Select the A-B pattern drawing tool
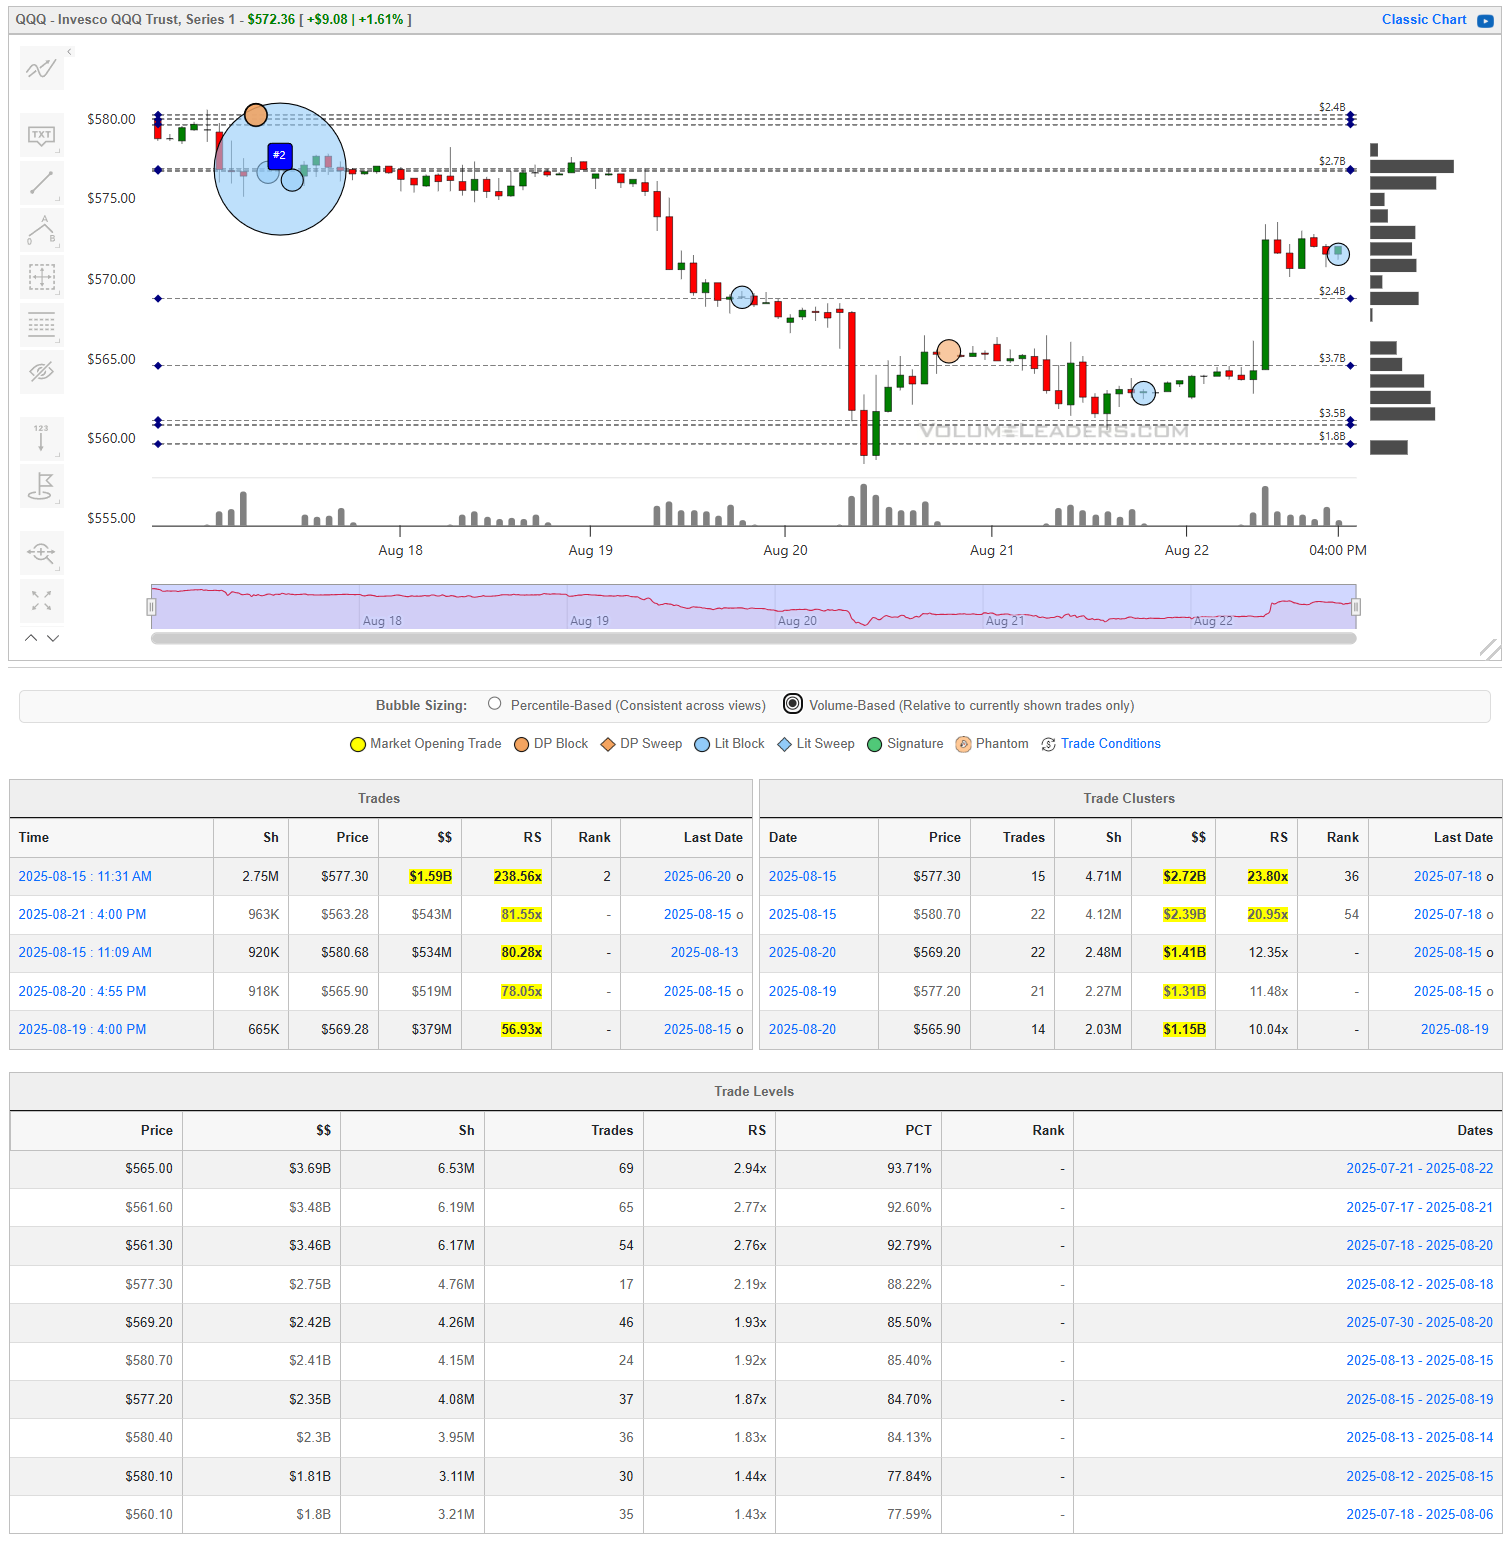Viewport: 1510px width, 1542px height. (42, 229)
